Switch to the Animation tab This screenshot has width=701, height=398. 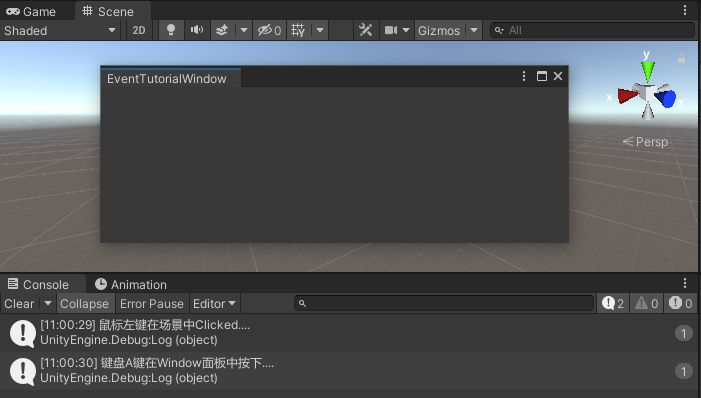[x=131, y=284]
